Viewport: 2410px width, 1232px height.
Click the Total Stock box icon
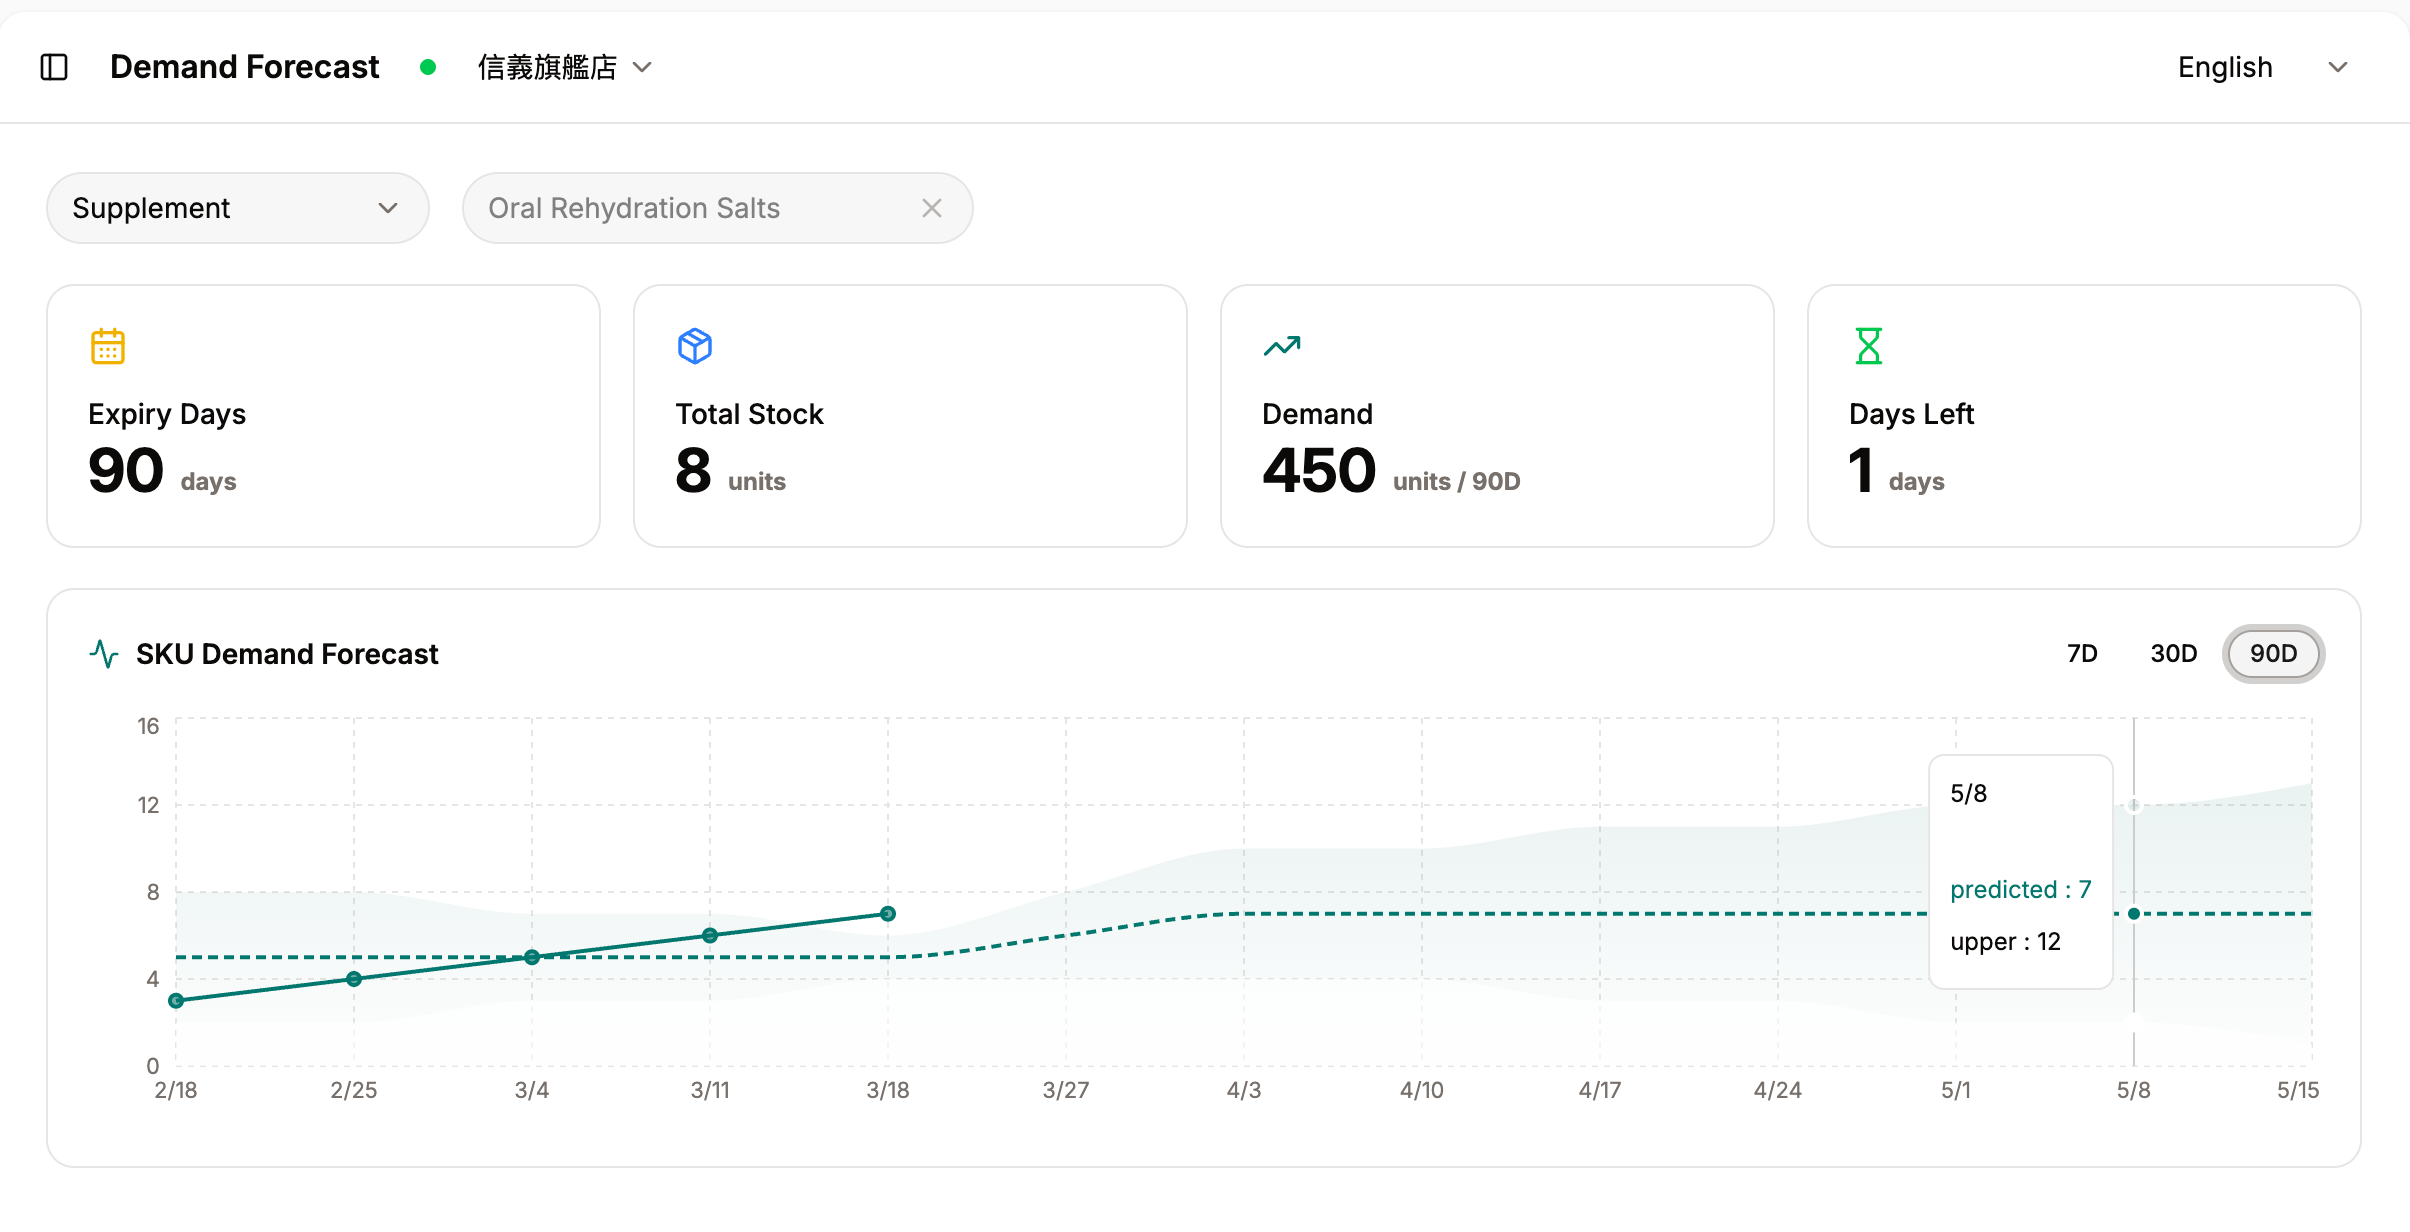click(x=695, y=346)
